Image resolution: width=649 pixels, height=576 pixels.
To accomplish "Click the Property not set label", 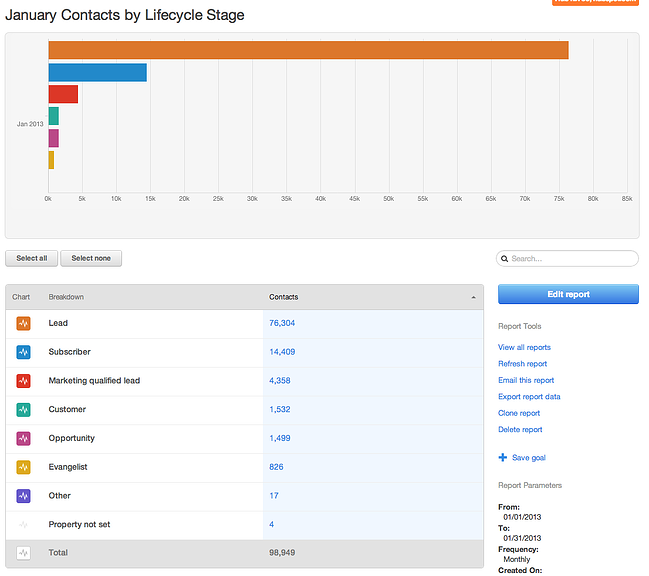I will coord(79,525).
